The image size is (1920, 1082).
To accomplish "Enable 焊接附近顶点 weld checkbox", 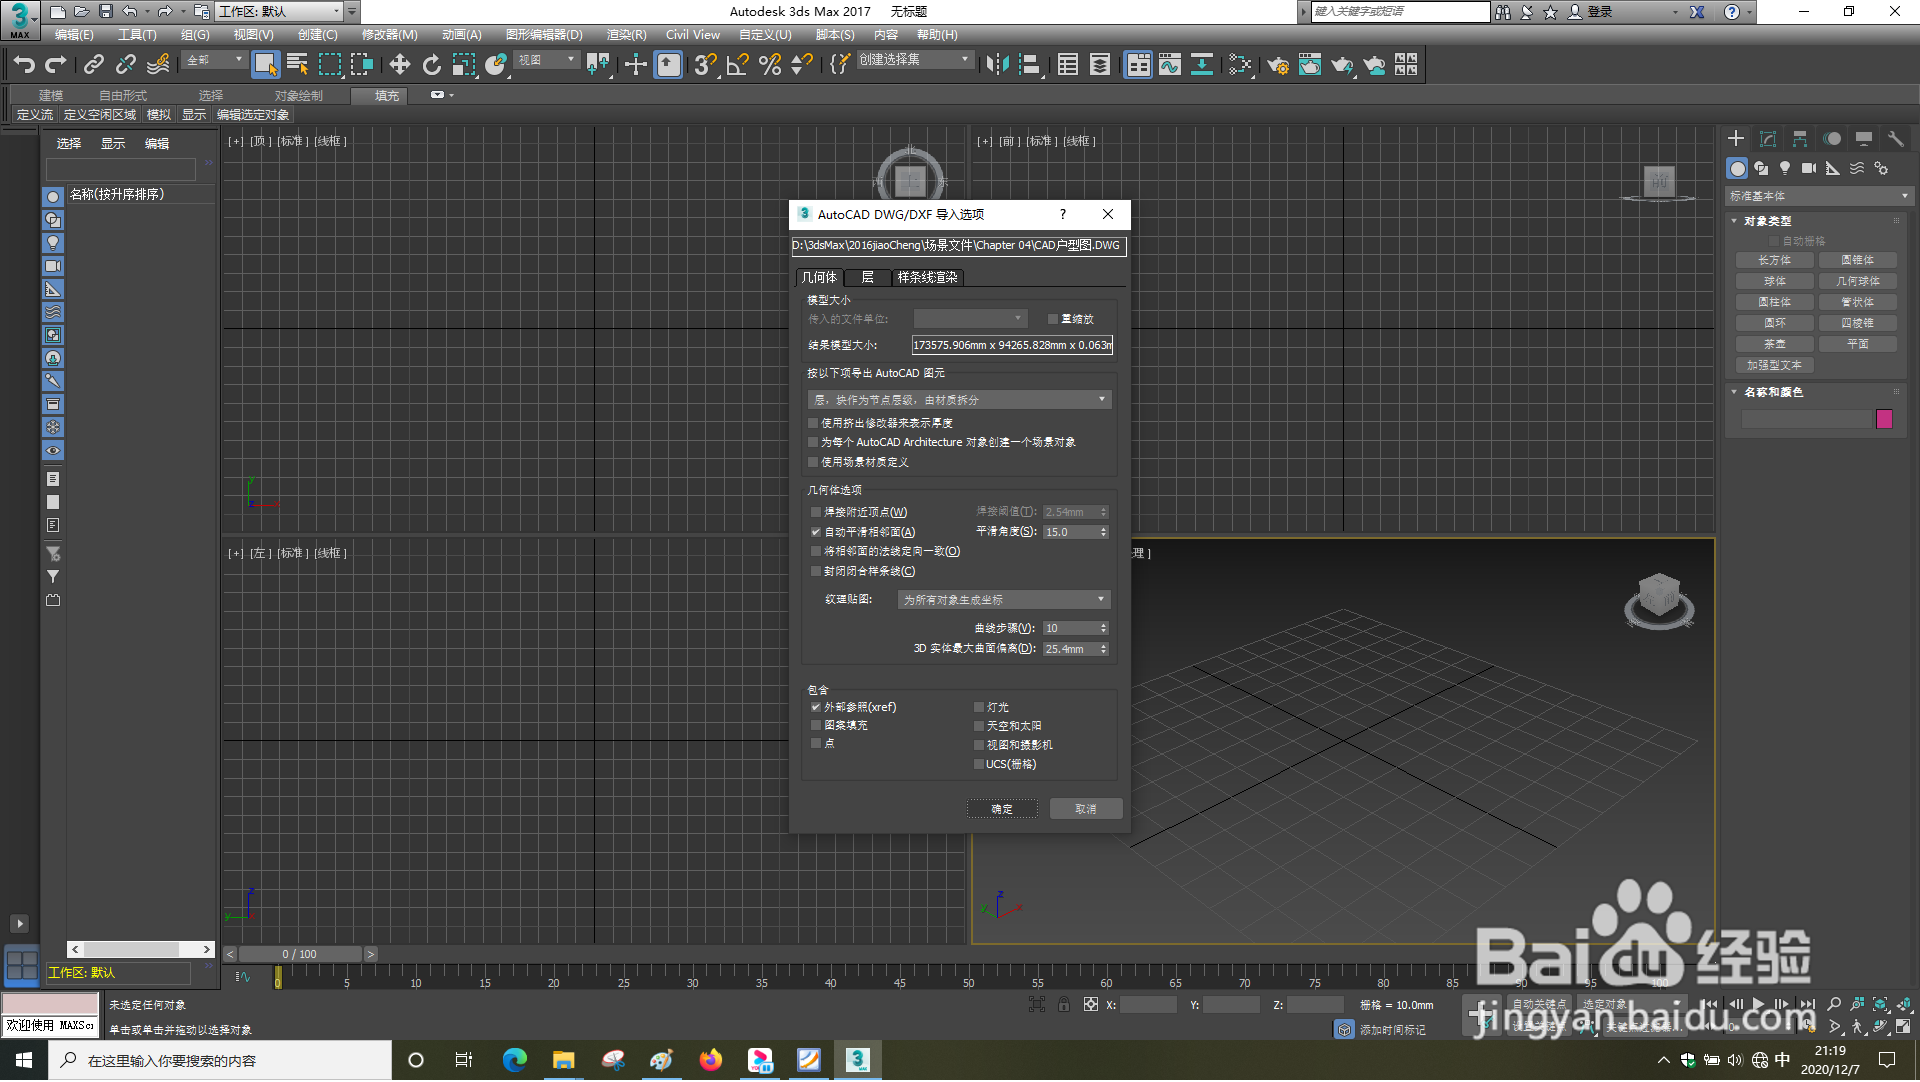I will click(816, 512).
